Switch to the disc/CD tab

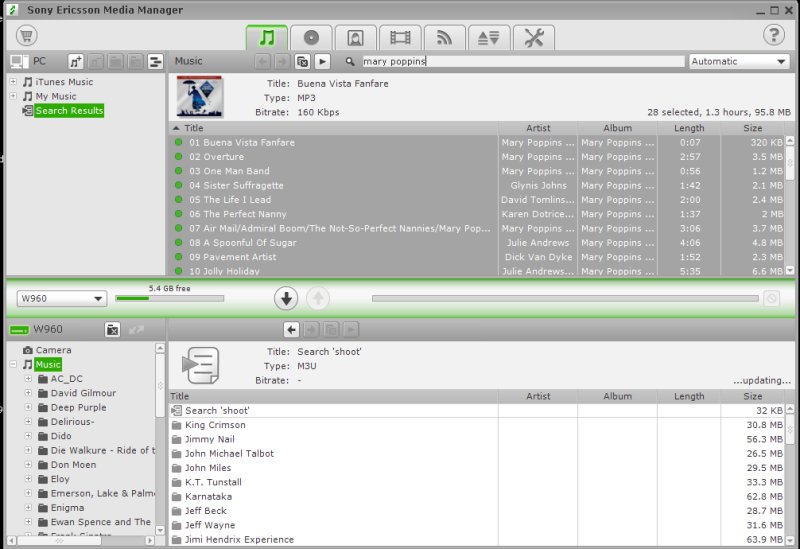(311, 37)
